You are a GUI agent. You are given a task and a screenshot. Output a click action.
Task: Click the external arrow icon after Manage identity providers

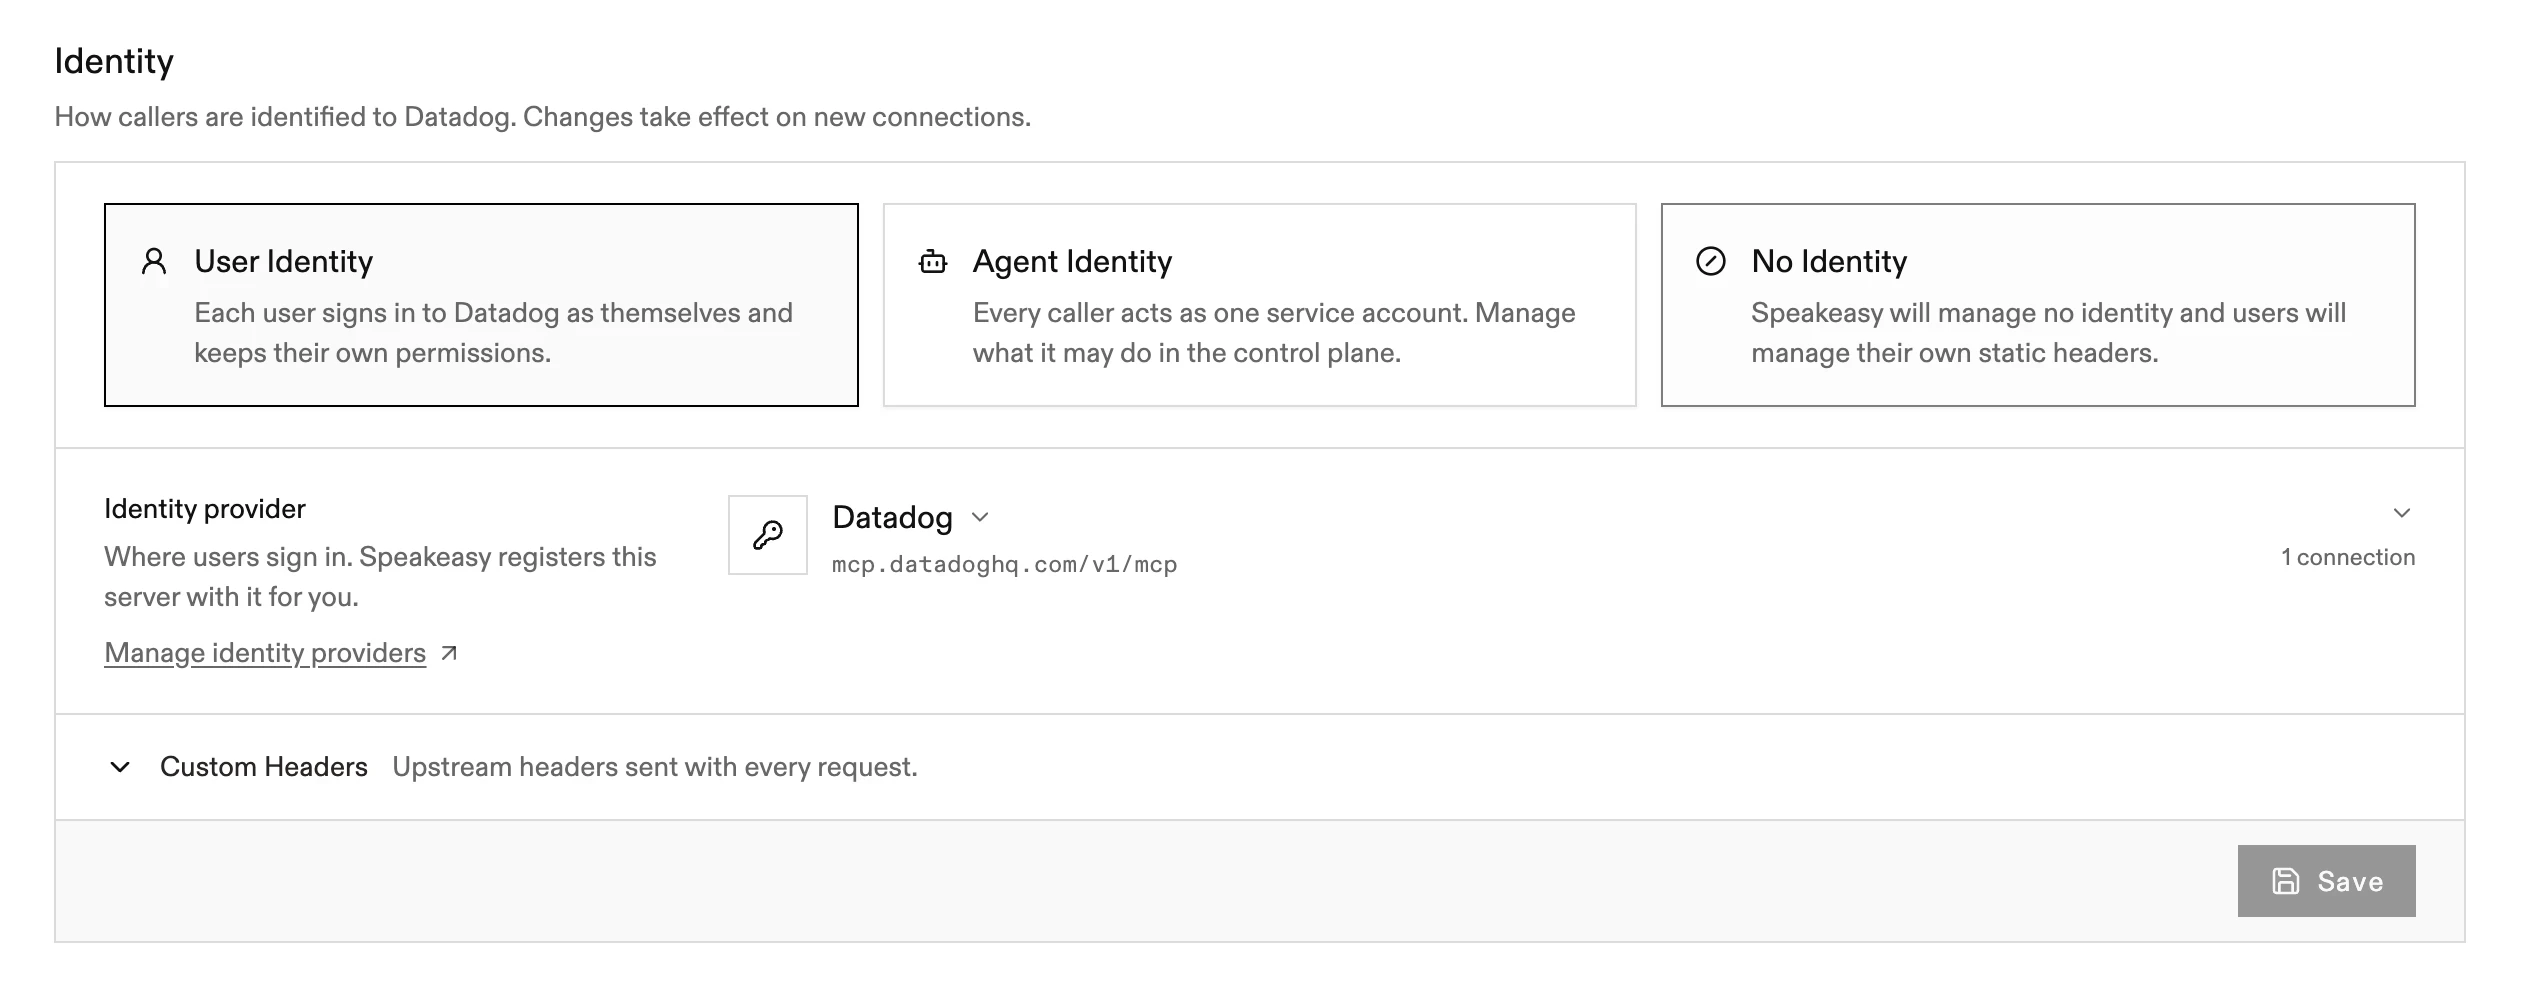point(450,653)
